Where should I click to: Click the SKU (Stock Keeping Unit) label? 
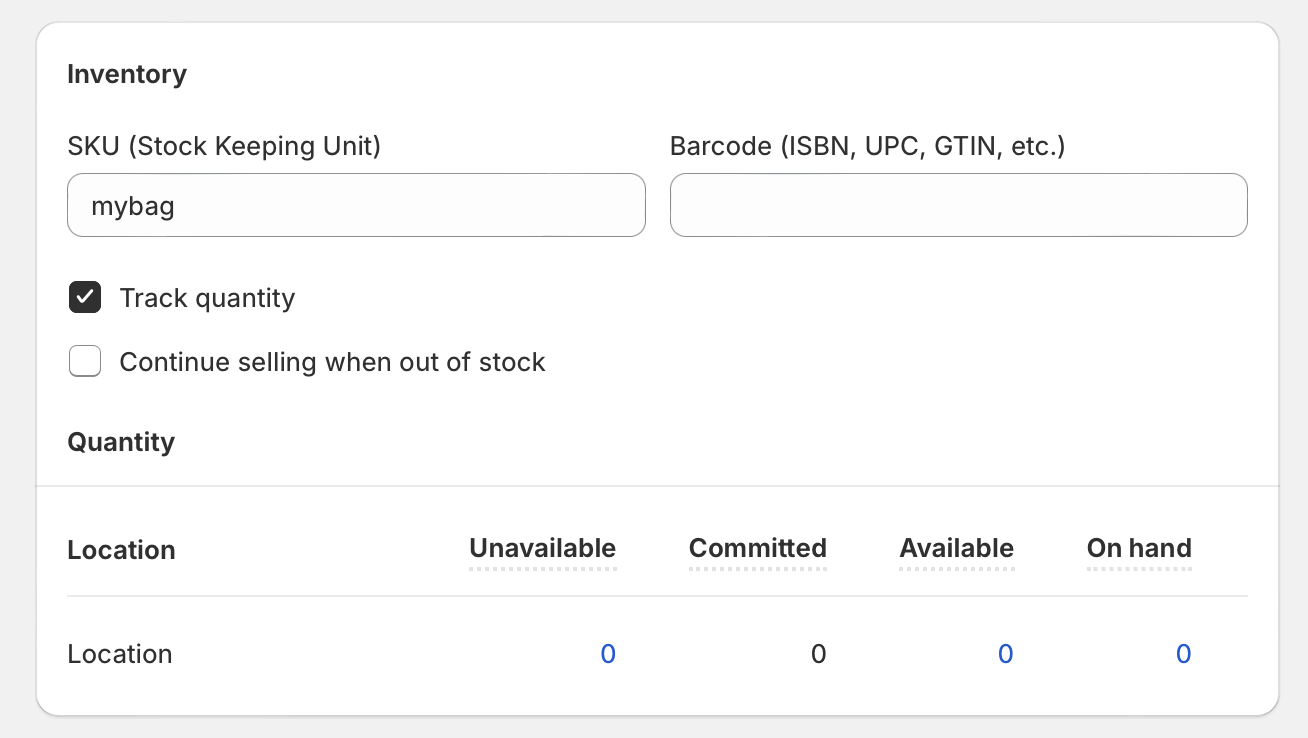(224, 146)
